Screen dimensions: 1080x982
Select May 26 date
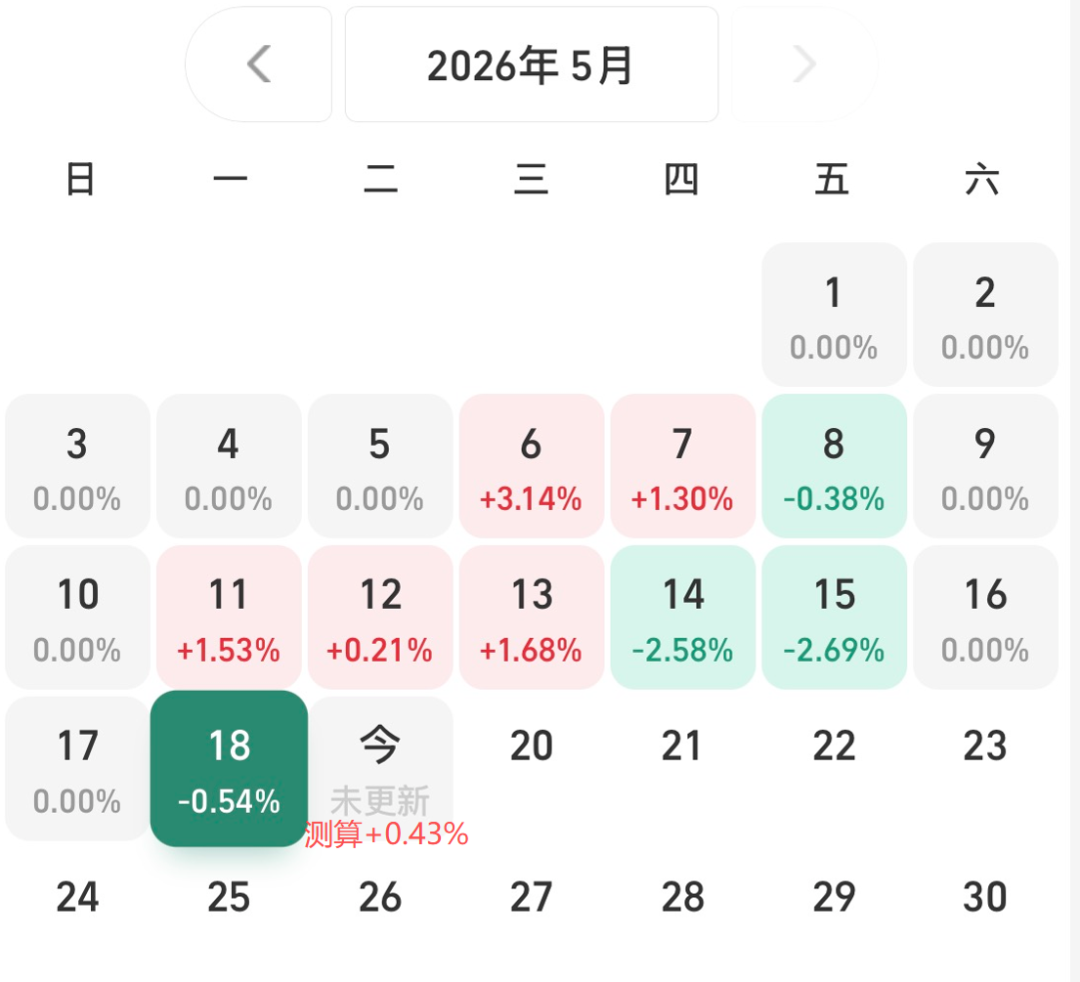tap(380, 897)
